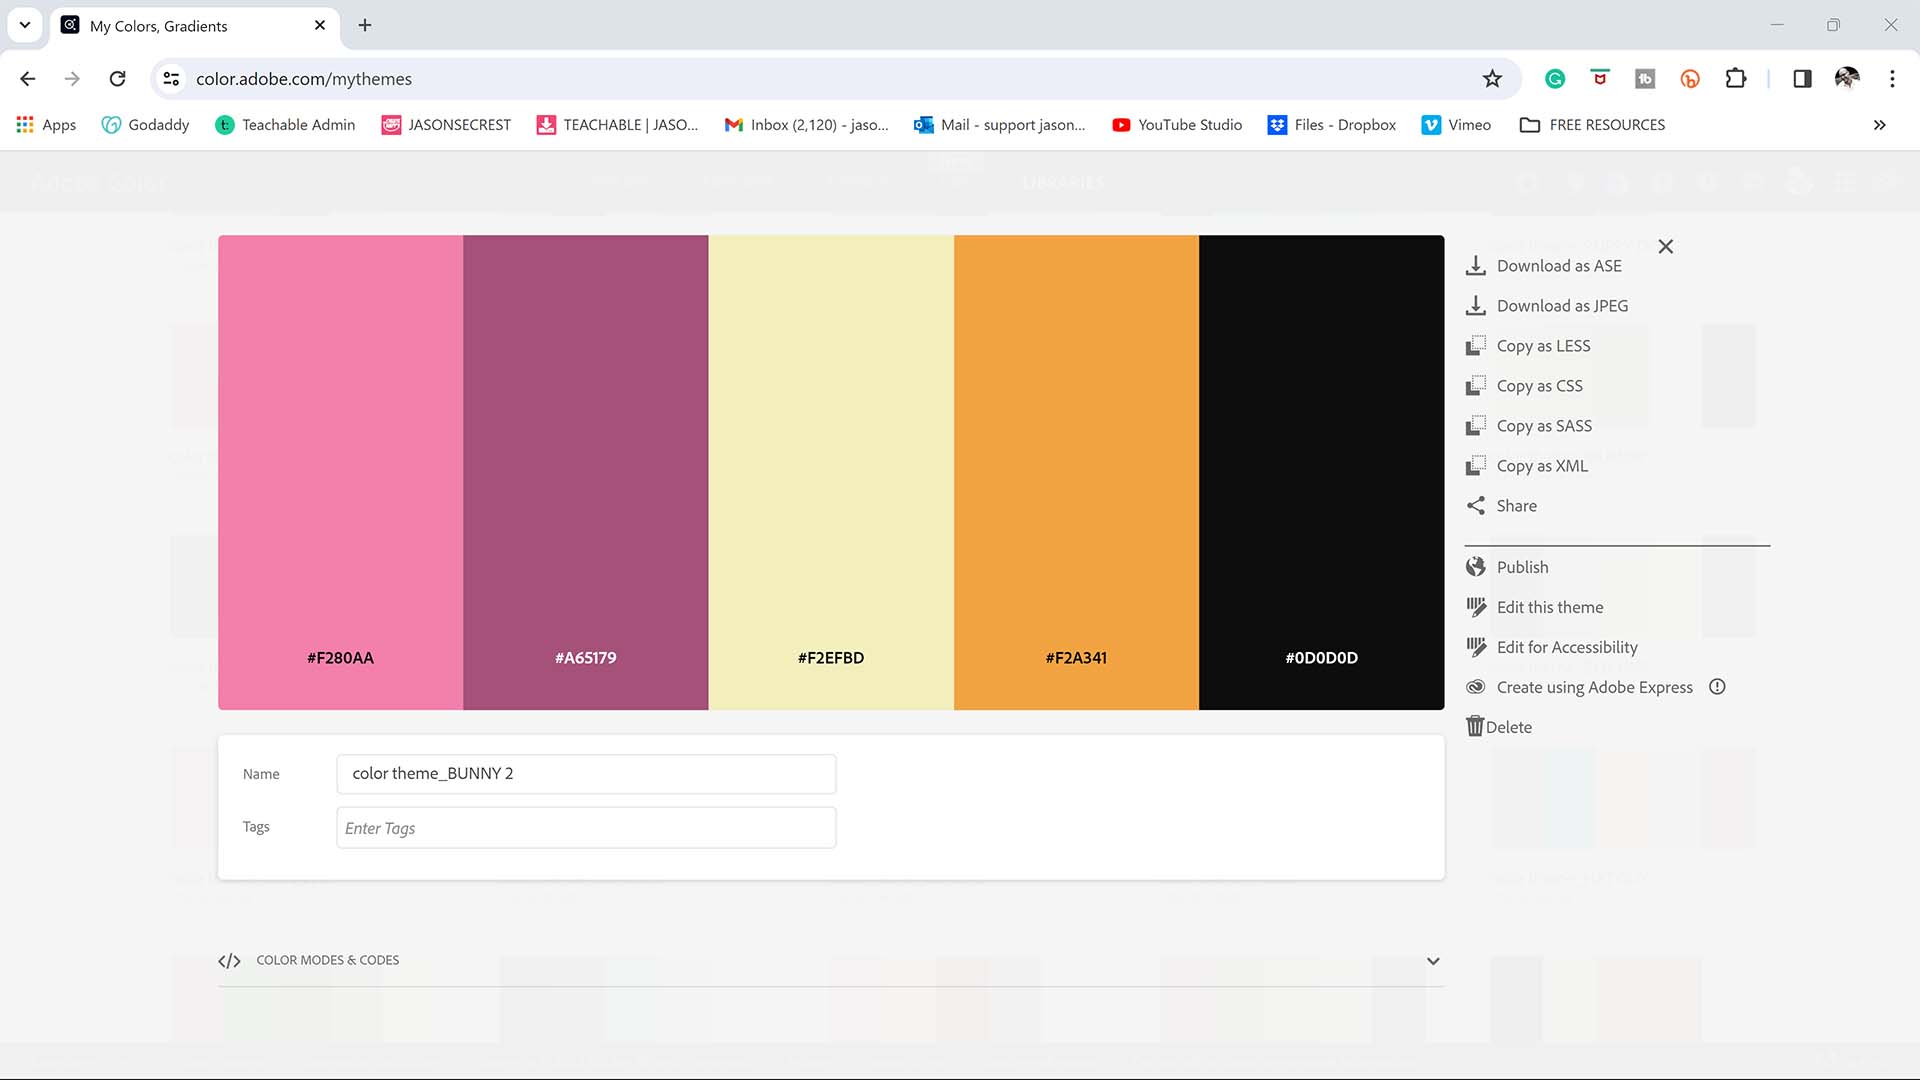Open the JASONSECREST bookmark
1920x1080 pixels.
446,125
